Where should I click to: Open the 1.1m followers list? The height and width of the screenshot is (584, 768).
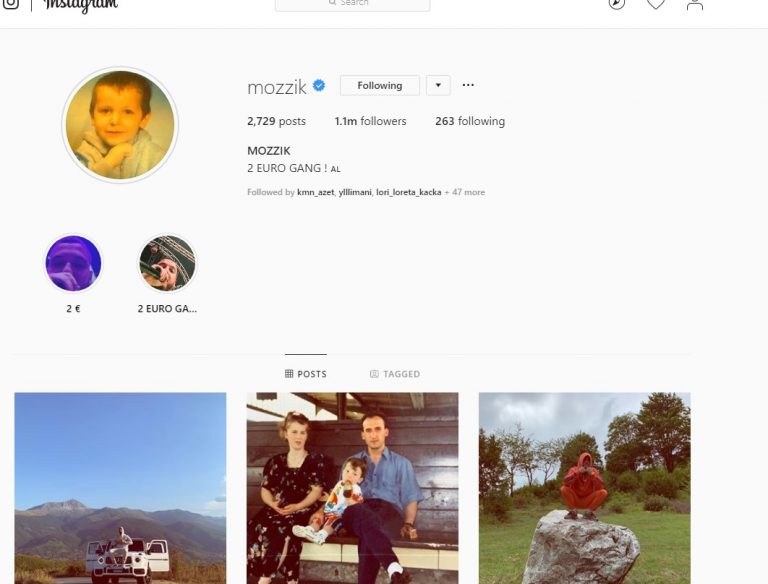click(x=370, y=121)
